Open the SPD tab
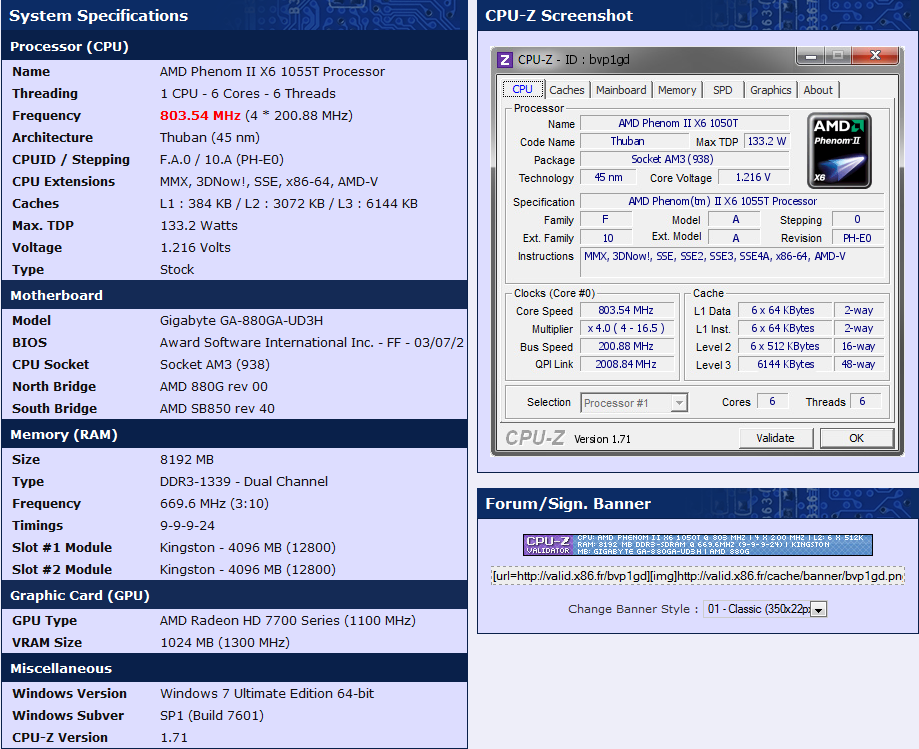The height and width of the screenshot is (749, 919). [x=722, y=90]
